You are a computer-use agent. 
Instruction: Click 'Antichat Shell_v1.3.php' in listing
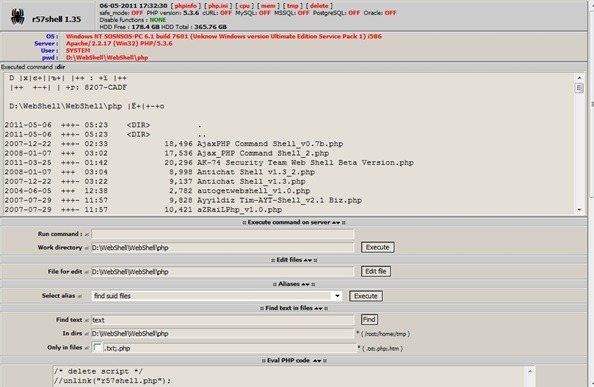(x=251, y=182)
